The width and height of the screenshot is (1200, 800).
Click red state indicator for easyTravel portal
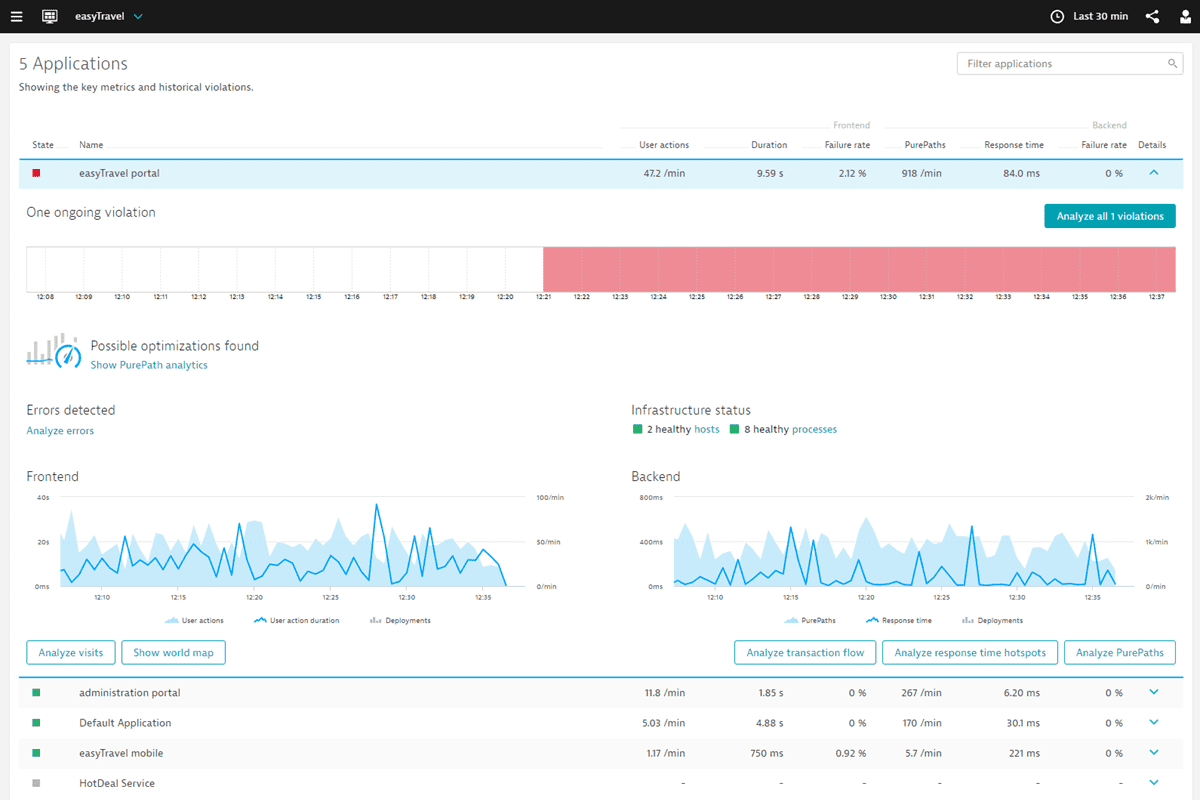coord(36,173)
